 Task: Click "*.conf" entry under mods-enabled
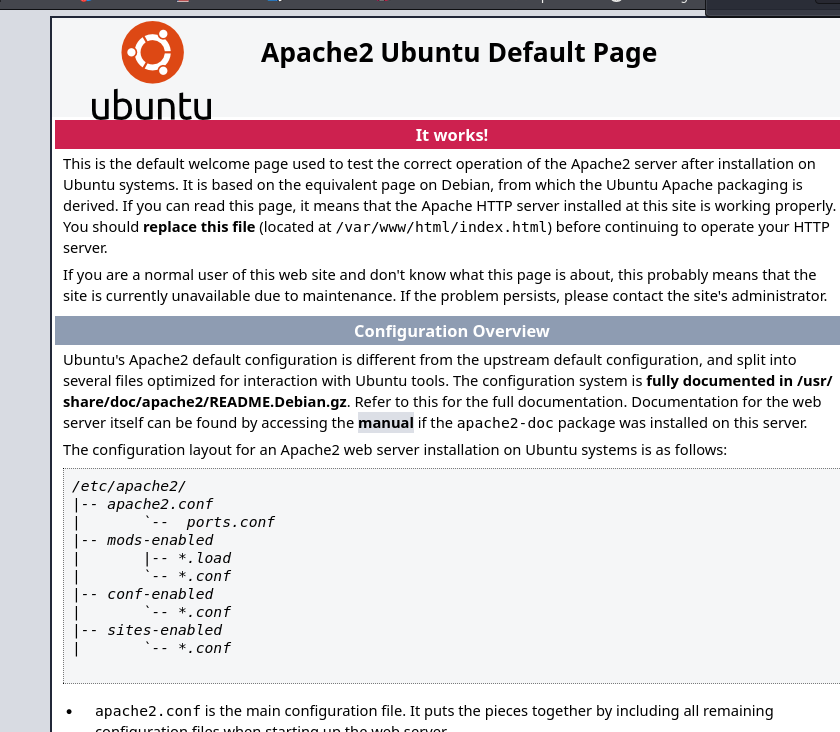pos(204,576)
